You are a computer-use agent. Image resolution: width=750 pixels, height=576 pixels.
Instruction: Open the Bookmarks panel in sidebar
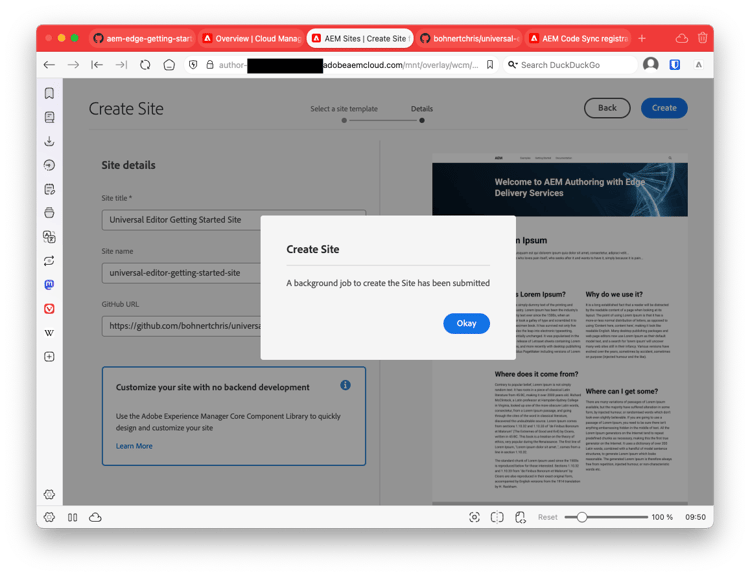pos(49,93)
